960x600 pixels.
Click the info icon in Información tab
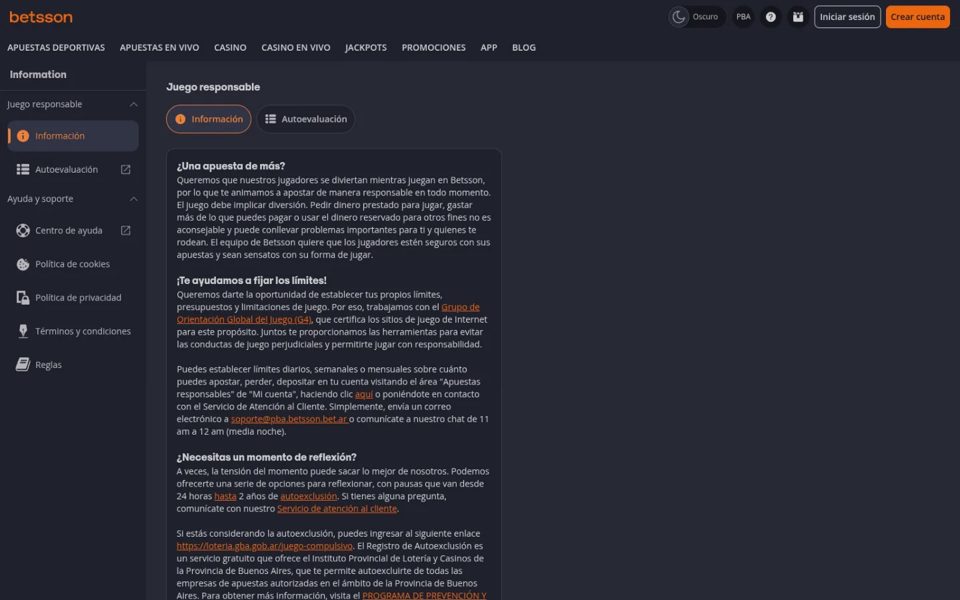tap(180, 119)
